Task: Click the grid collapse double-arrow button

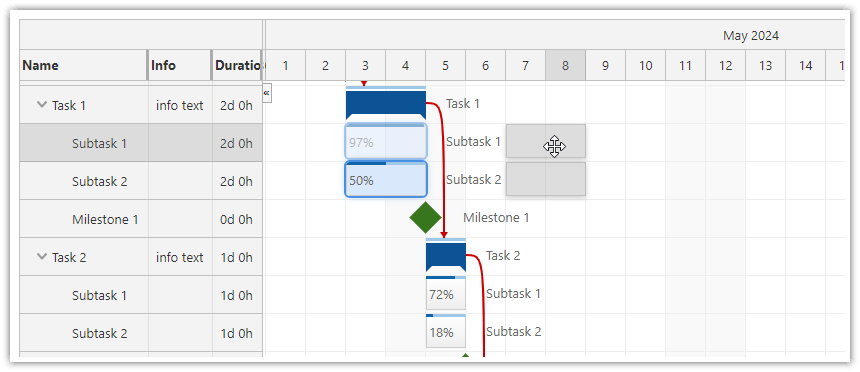Action: pyautogui.click(x=267, y=93)
